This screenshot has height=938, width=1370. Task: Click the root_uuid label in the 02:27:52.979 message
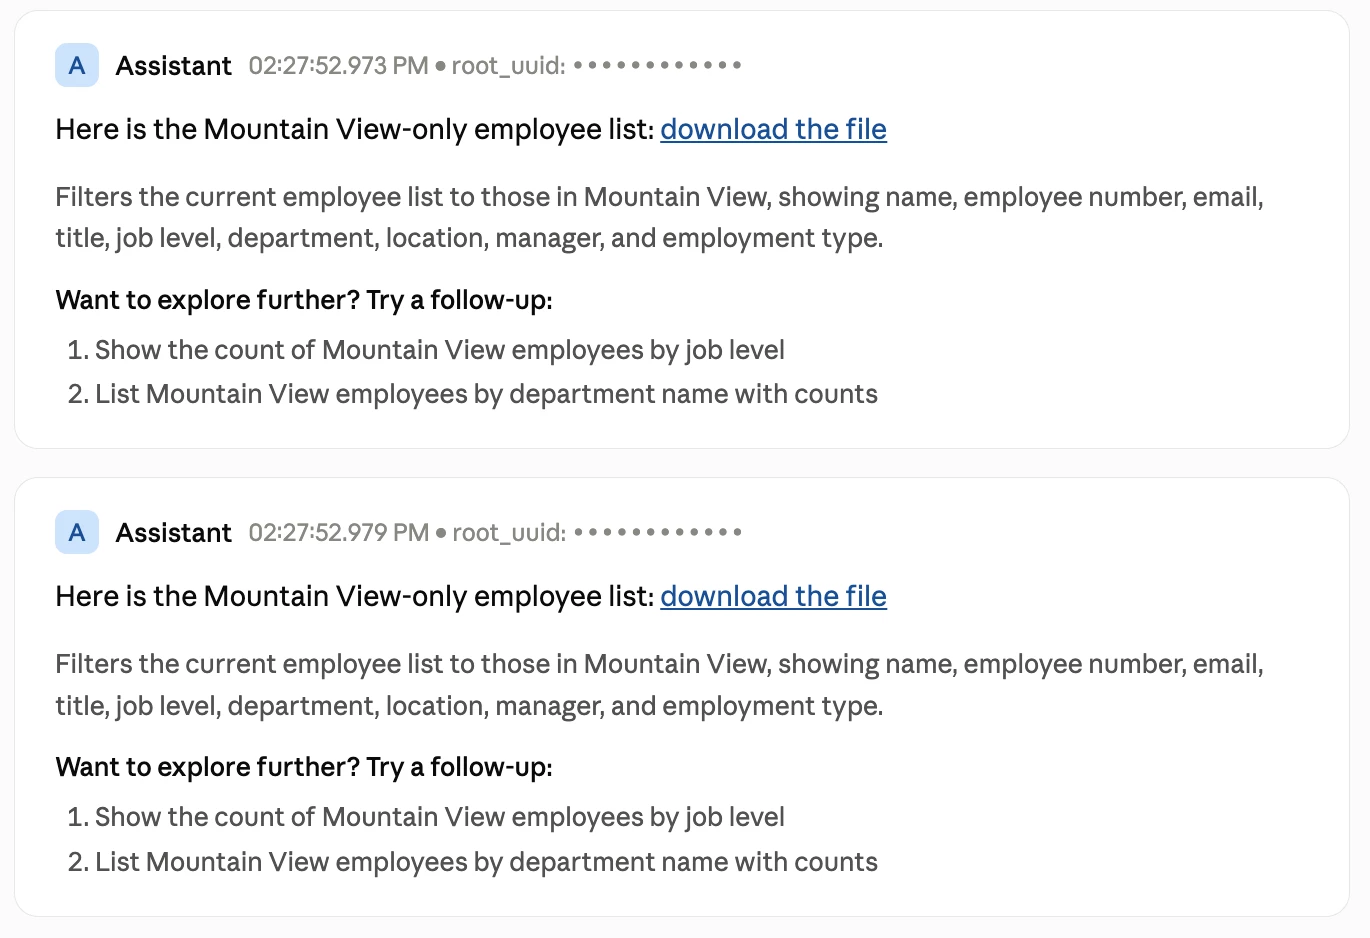click(508, 533)
